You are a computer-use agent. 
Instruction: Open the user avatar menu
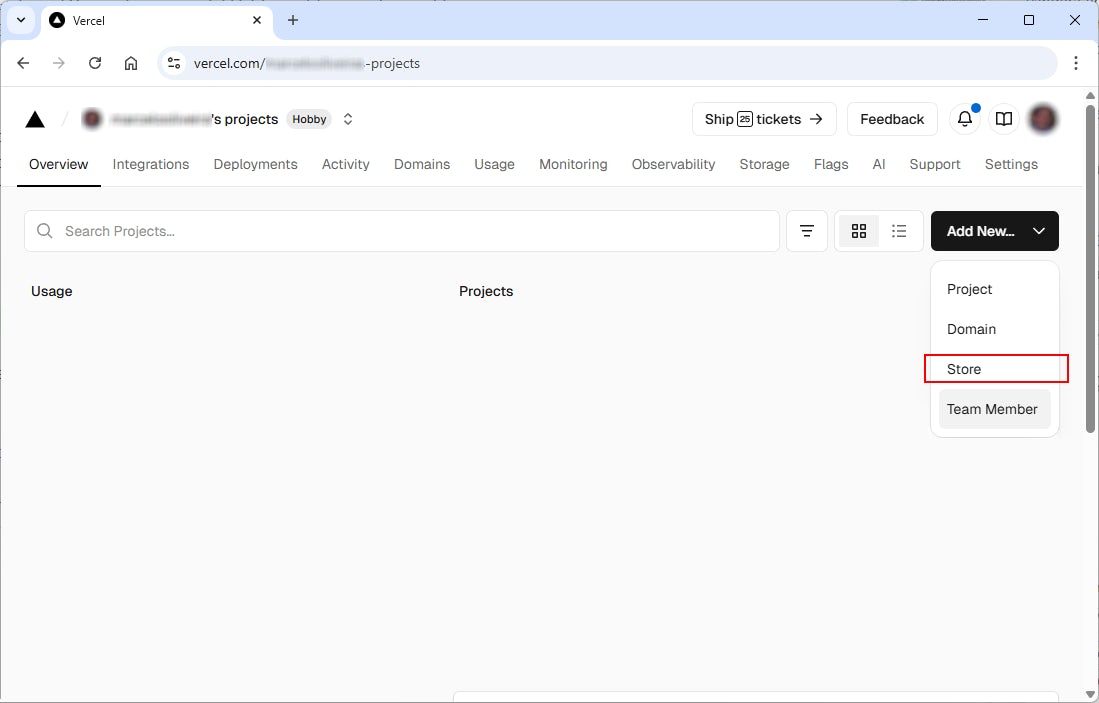pos(1043,119)
